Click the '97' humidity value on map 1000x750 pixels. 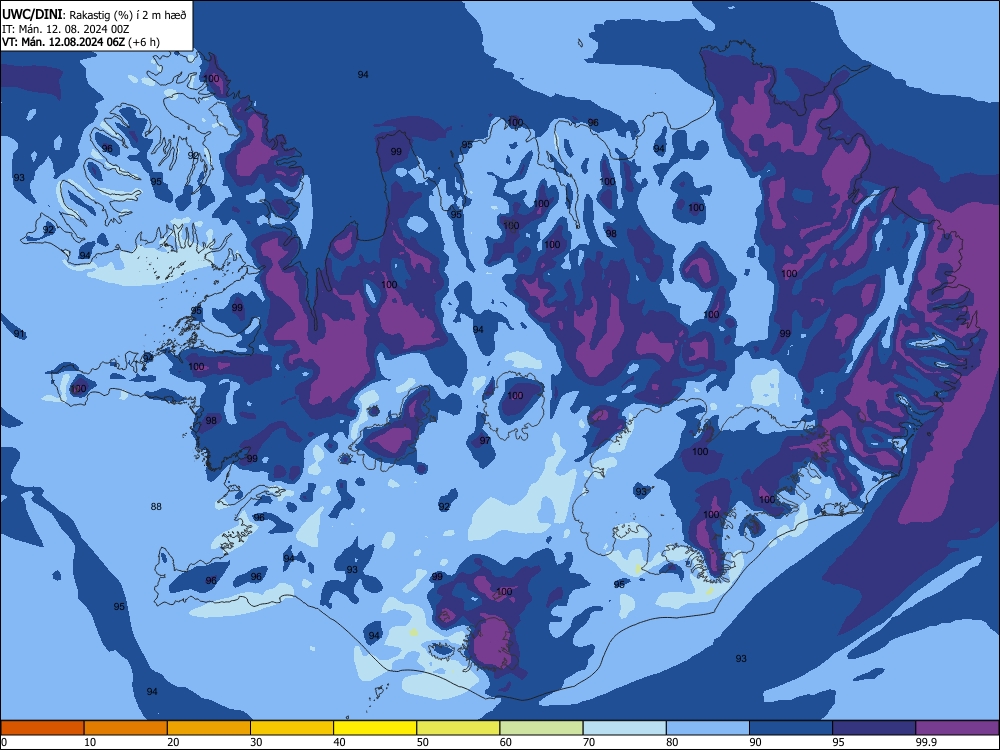point(485,441)
